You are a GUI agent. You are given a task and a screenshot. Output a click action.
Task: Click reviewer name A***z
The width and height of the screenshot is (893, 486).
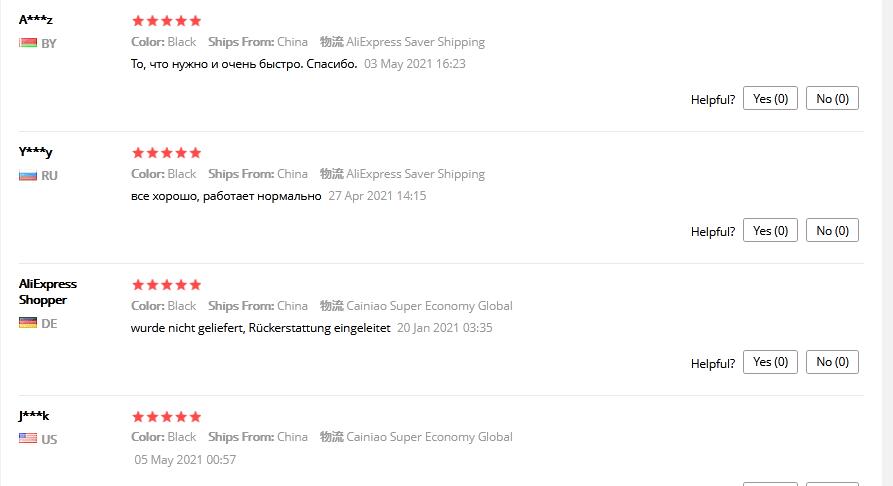(36, 20)
